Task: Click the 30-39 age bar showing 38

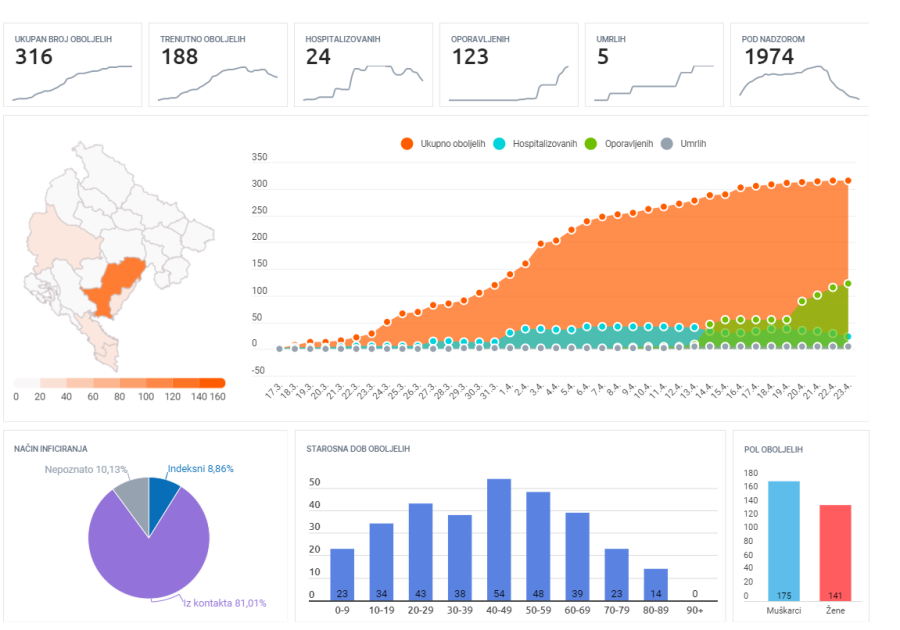Action: [460, 558]
